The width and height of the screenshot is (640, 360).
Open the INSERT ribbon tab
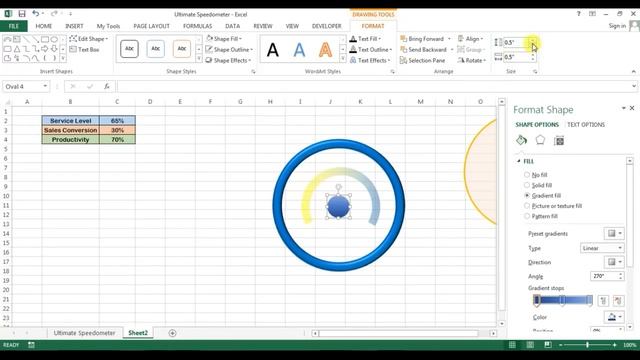click(74, 26)
